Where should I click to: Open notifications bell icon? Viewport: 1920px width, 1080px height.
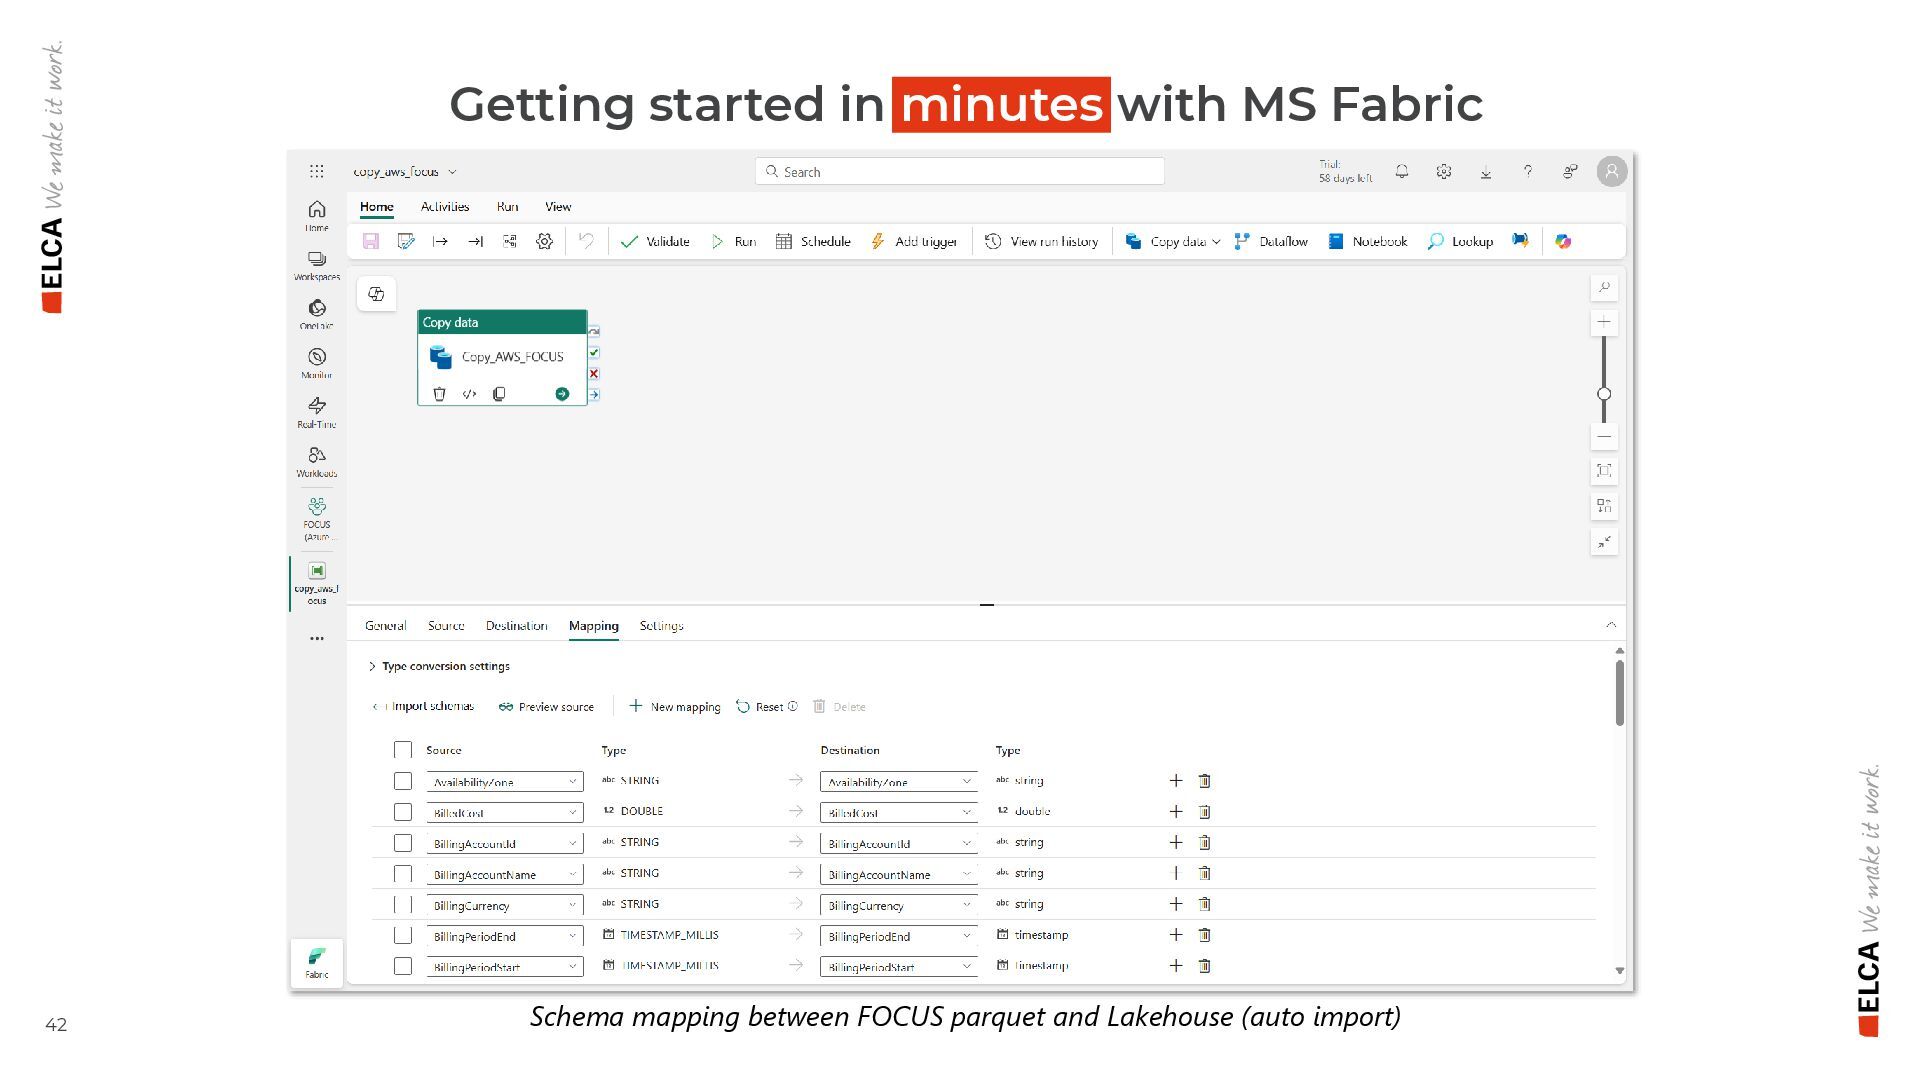[1402, 172]
